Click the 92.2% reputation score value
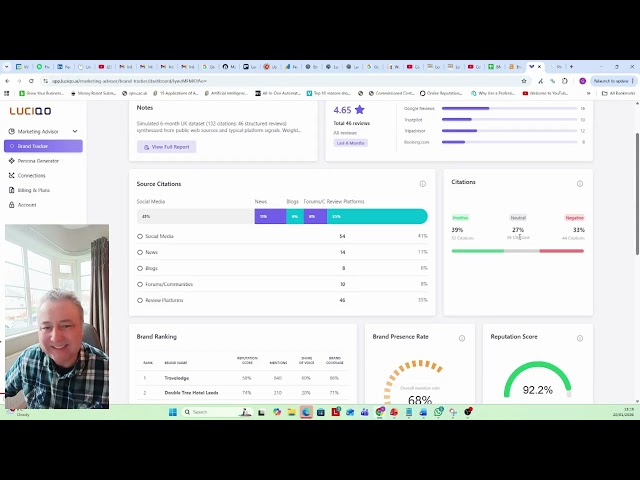This screenshot has height=480, width=640. pyautogui.click(x=538, y=390)
